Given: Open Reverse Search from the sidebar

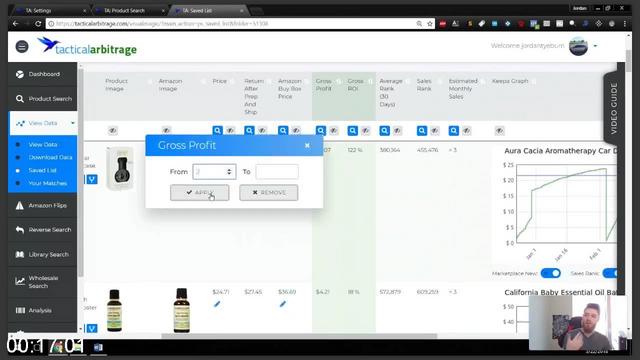Looking at the screenshot, I should pos(42,230).
